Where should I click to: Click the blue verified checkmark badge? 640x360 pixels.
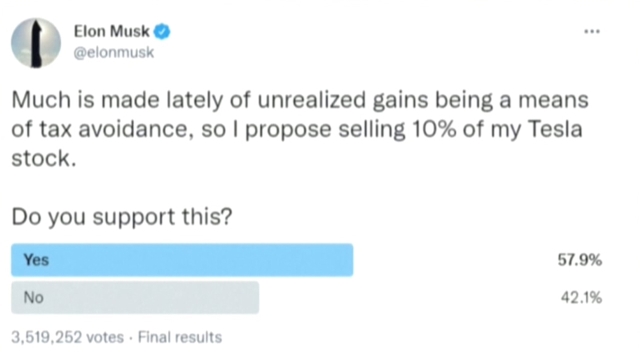click(162, 31)
